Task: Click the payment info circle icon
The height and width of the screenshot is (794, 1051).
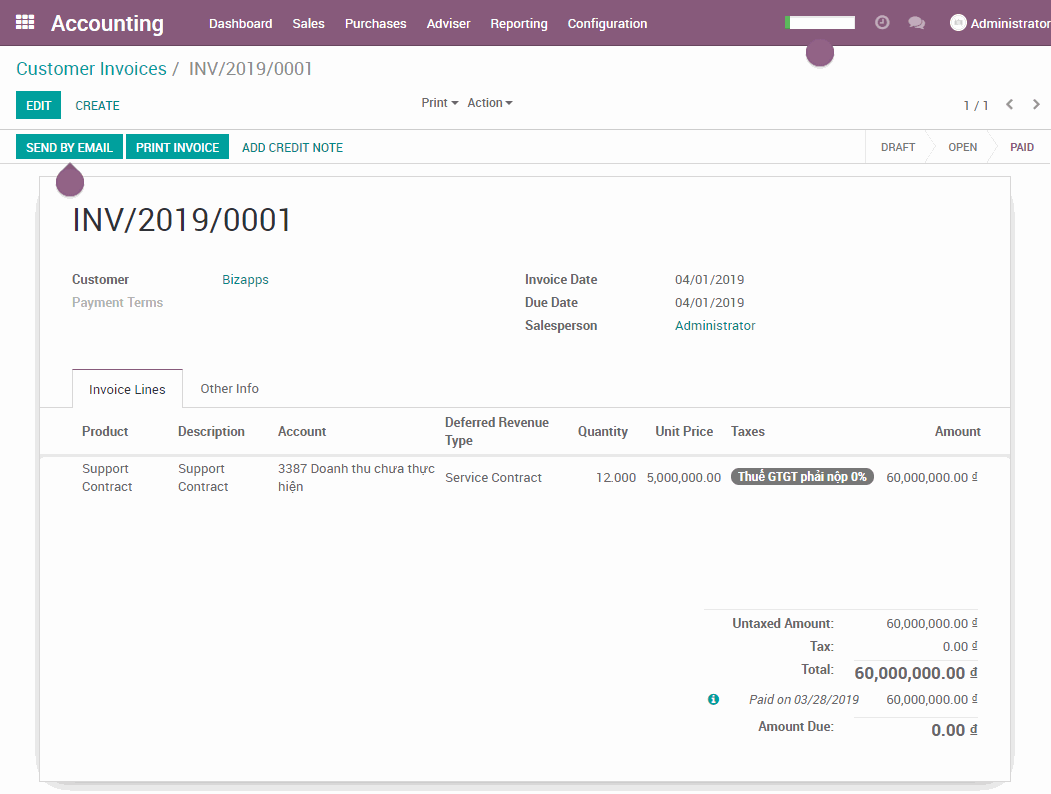Action: click(713, 700)
